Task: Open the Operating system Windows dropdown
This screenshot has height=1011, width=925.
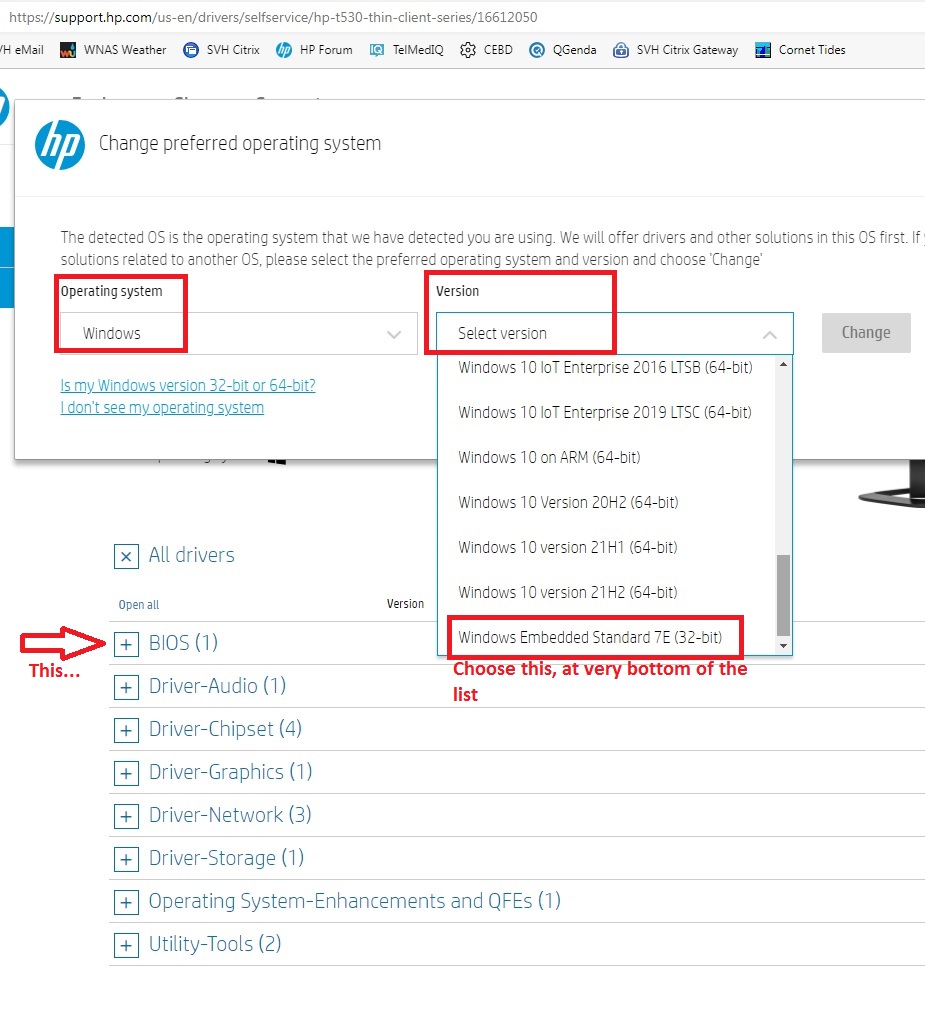Action: [x=238, y=334]
